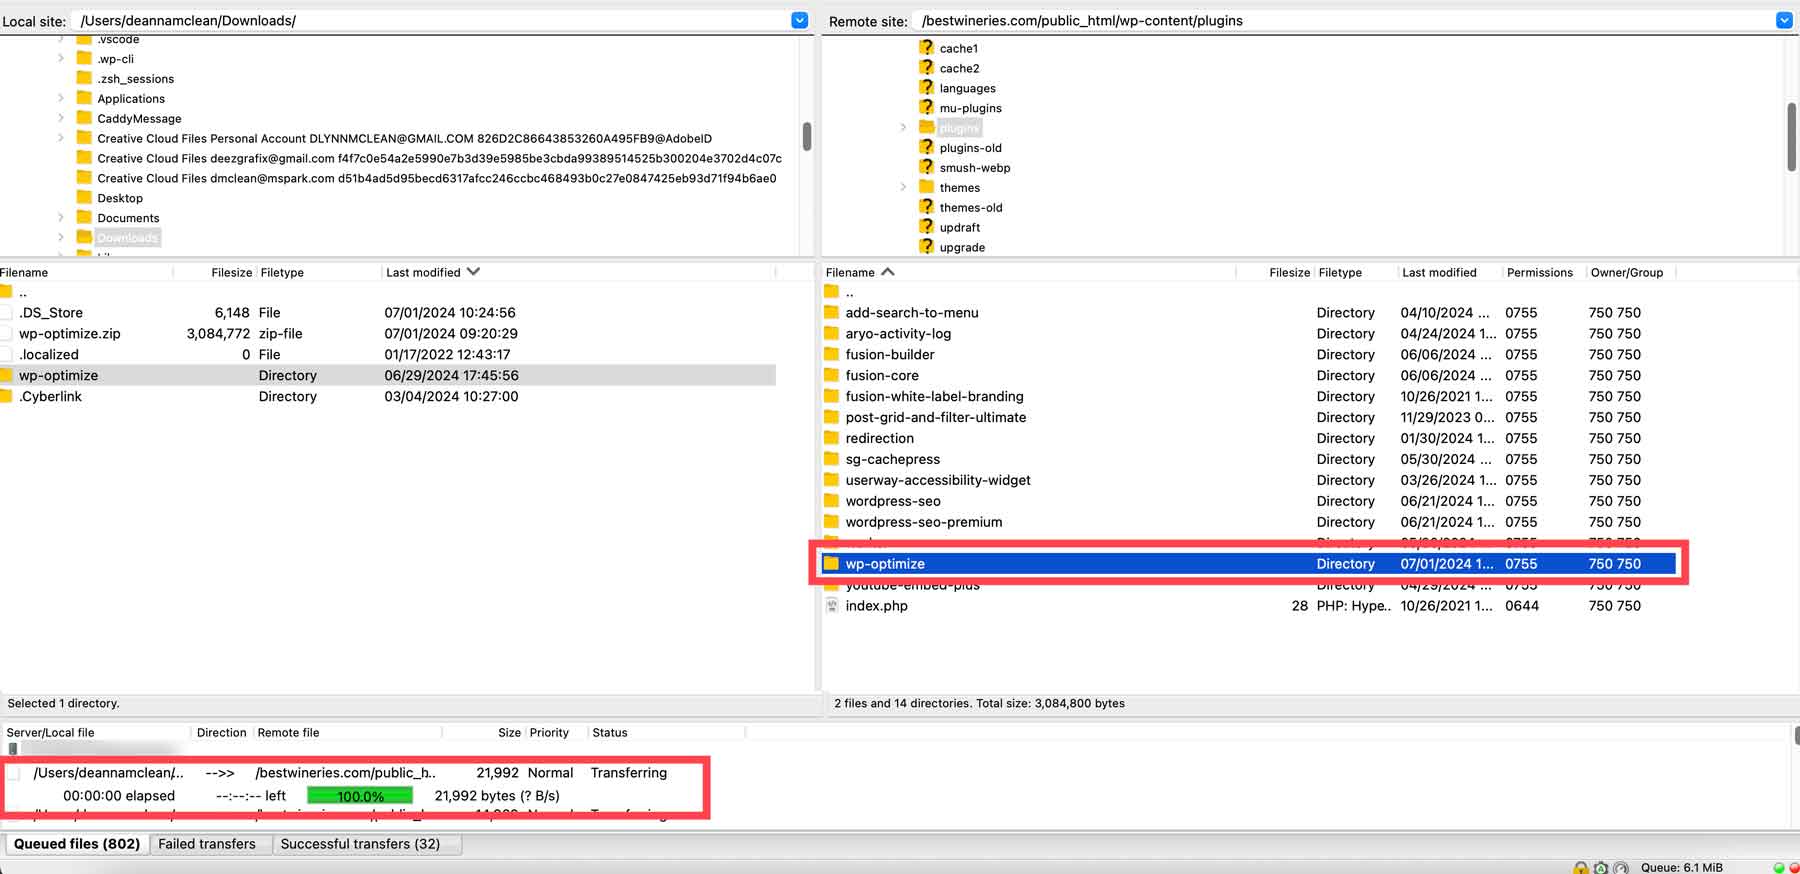The height and width of the screenshot is (874, 1800).
Task: Click the unknown-folder icon beside mu-plugins
Action: point(926,107)
